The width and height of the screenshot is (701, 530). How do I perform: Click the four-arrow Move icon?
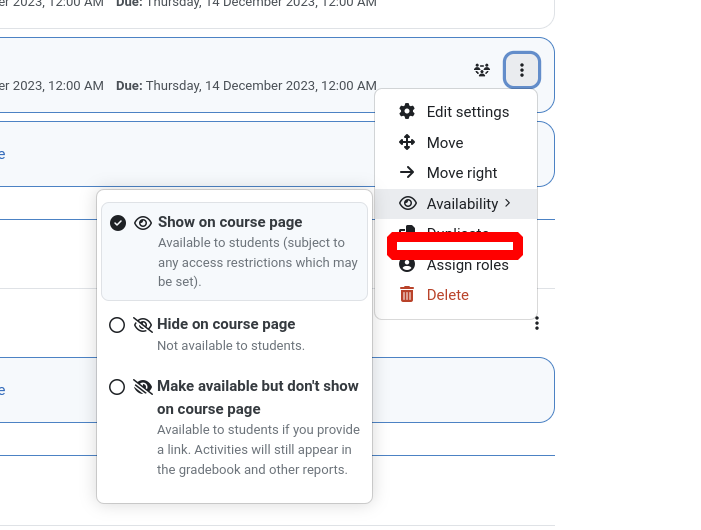click(407, 142)
